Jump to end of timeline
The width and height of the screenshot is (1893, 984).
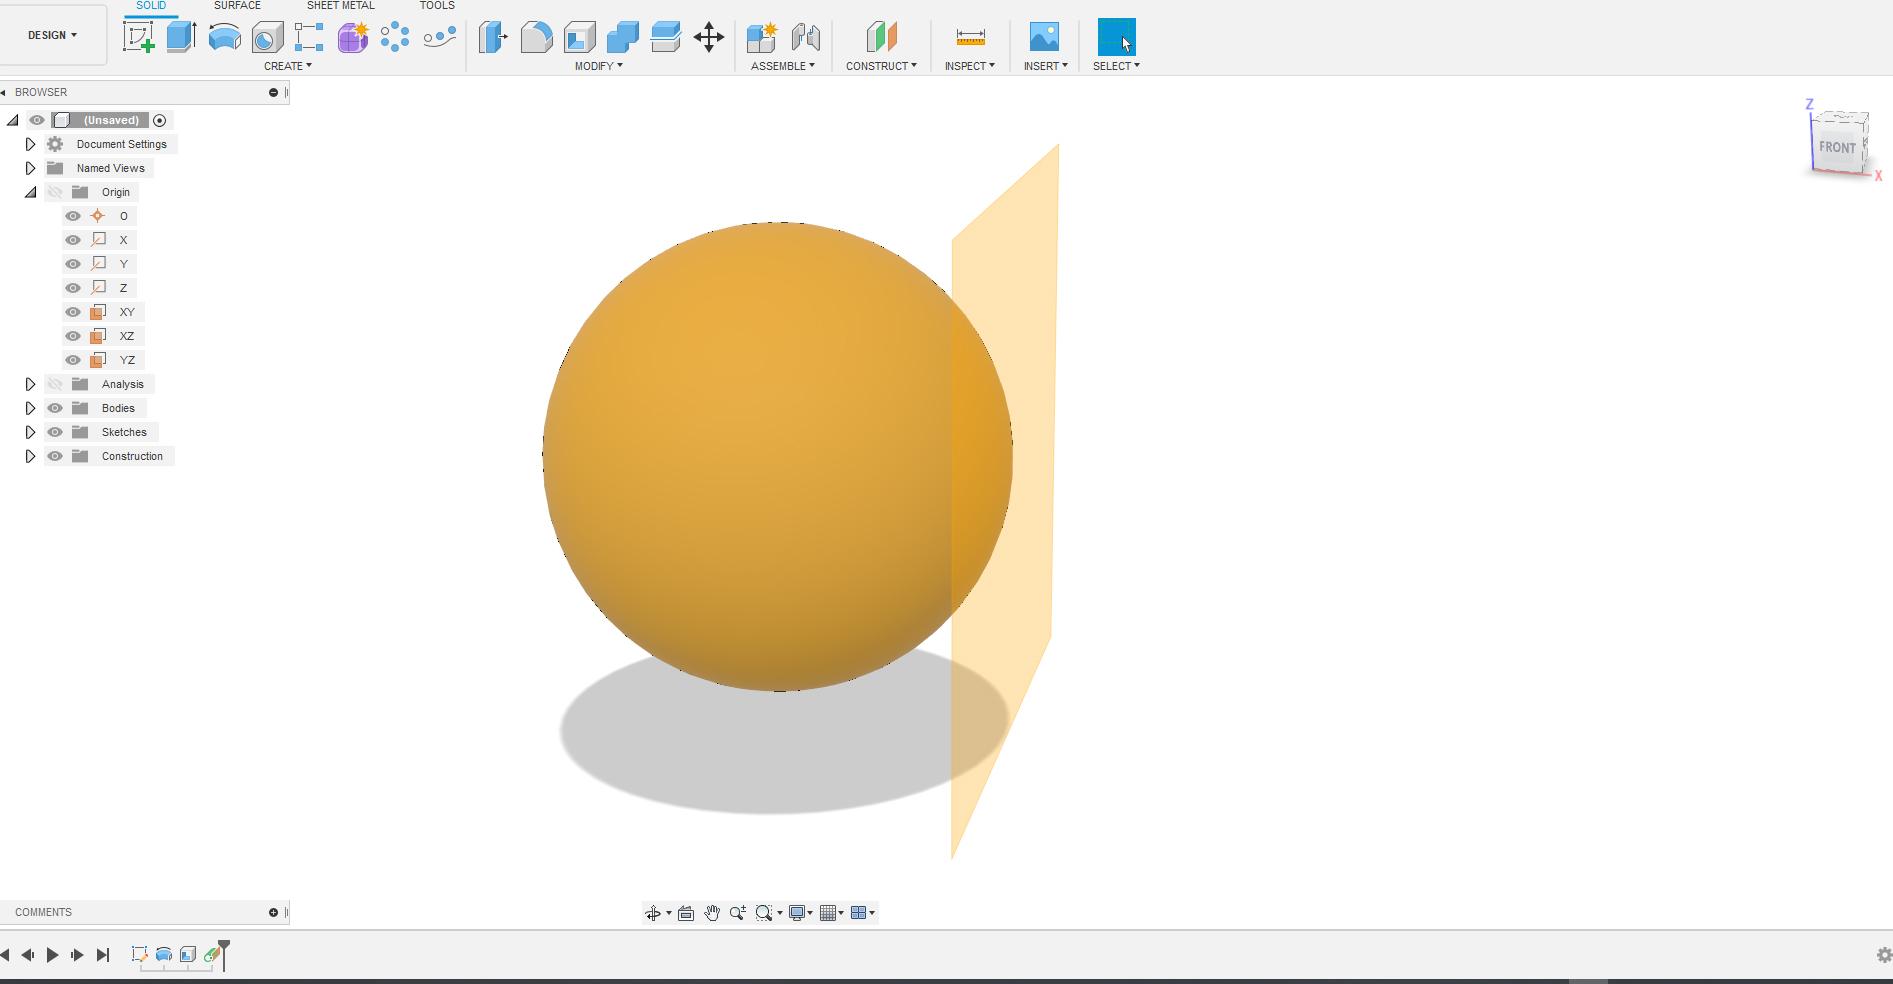pyautogui.click(x=102, y=955)
